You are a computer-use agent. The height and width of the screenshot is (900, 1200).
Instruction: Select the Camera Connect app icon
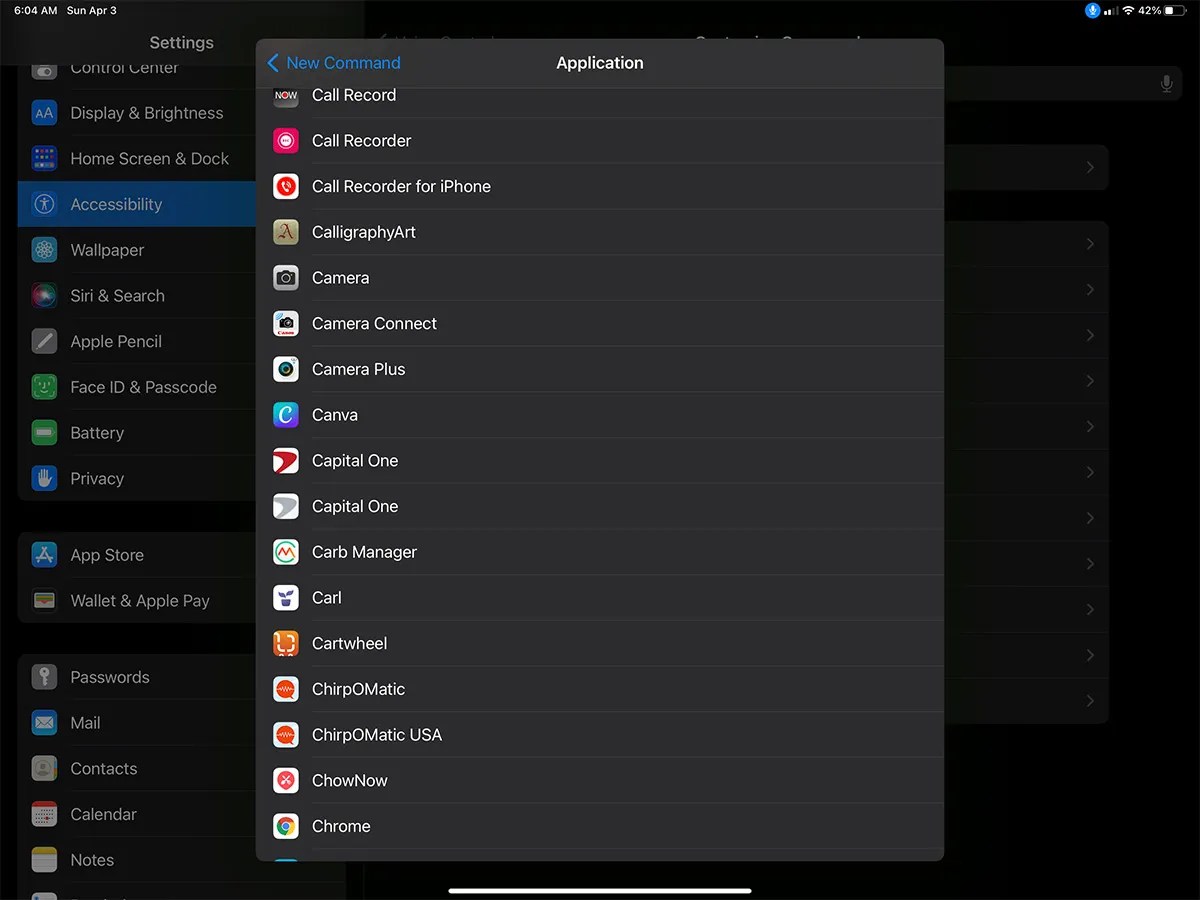285,323
